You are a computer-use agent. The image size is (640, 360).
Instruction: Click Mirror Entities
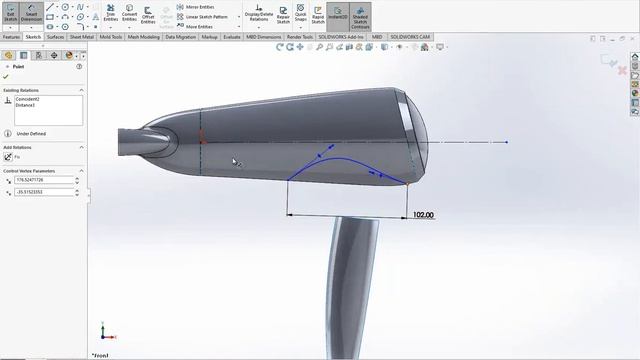point(195,7)
